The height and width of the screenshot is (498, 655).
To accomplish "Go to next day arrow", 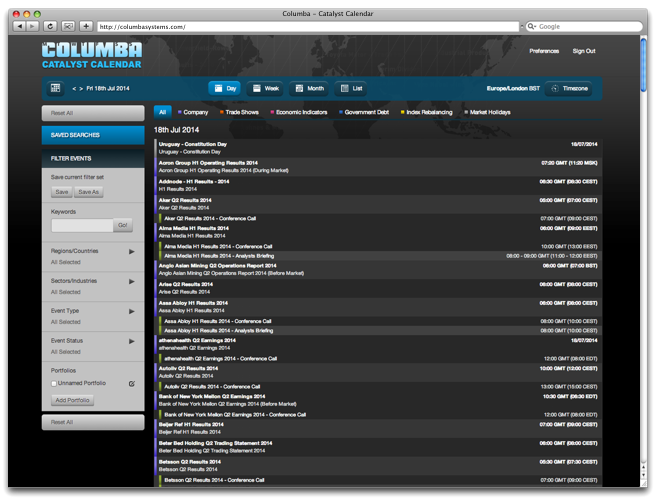I will click(x=81, y=89).
